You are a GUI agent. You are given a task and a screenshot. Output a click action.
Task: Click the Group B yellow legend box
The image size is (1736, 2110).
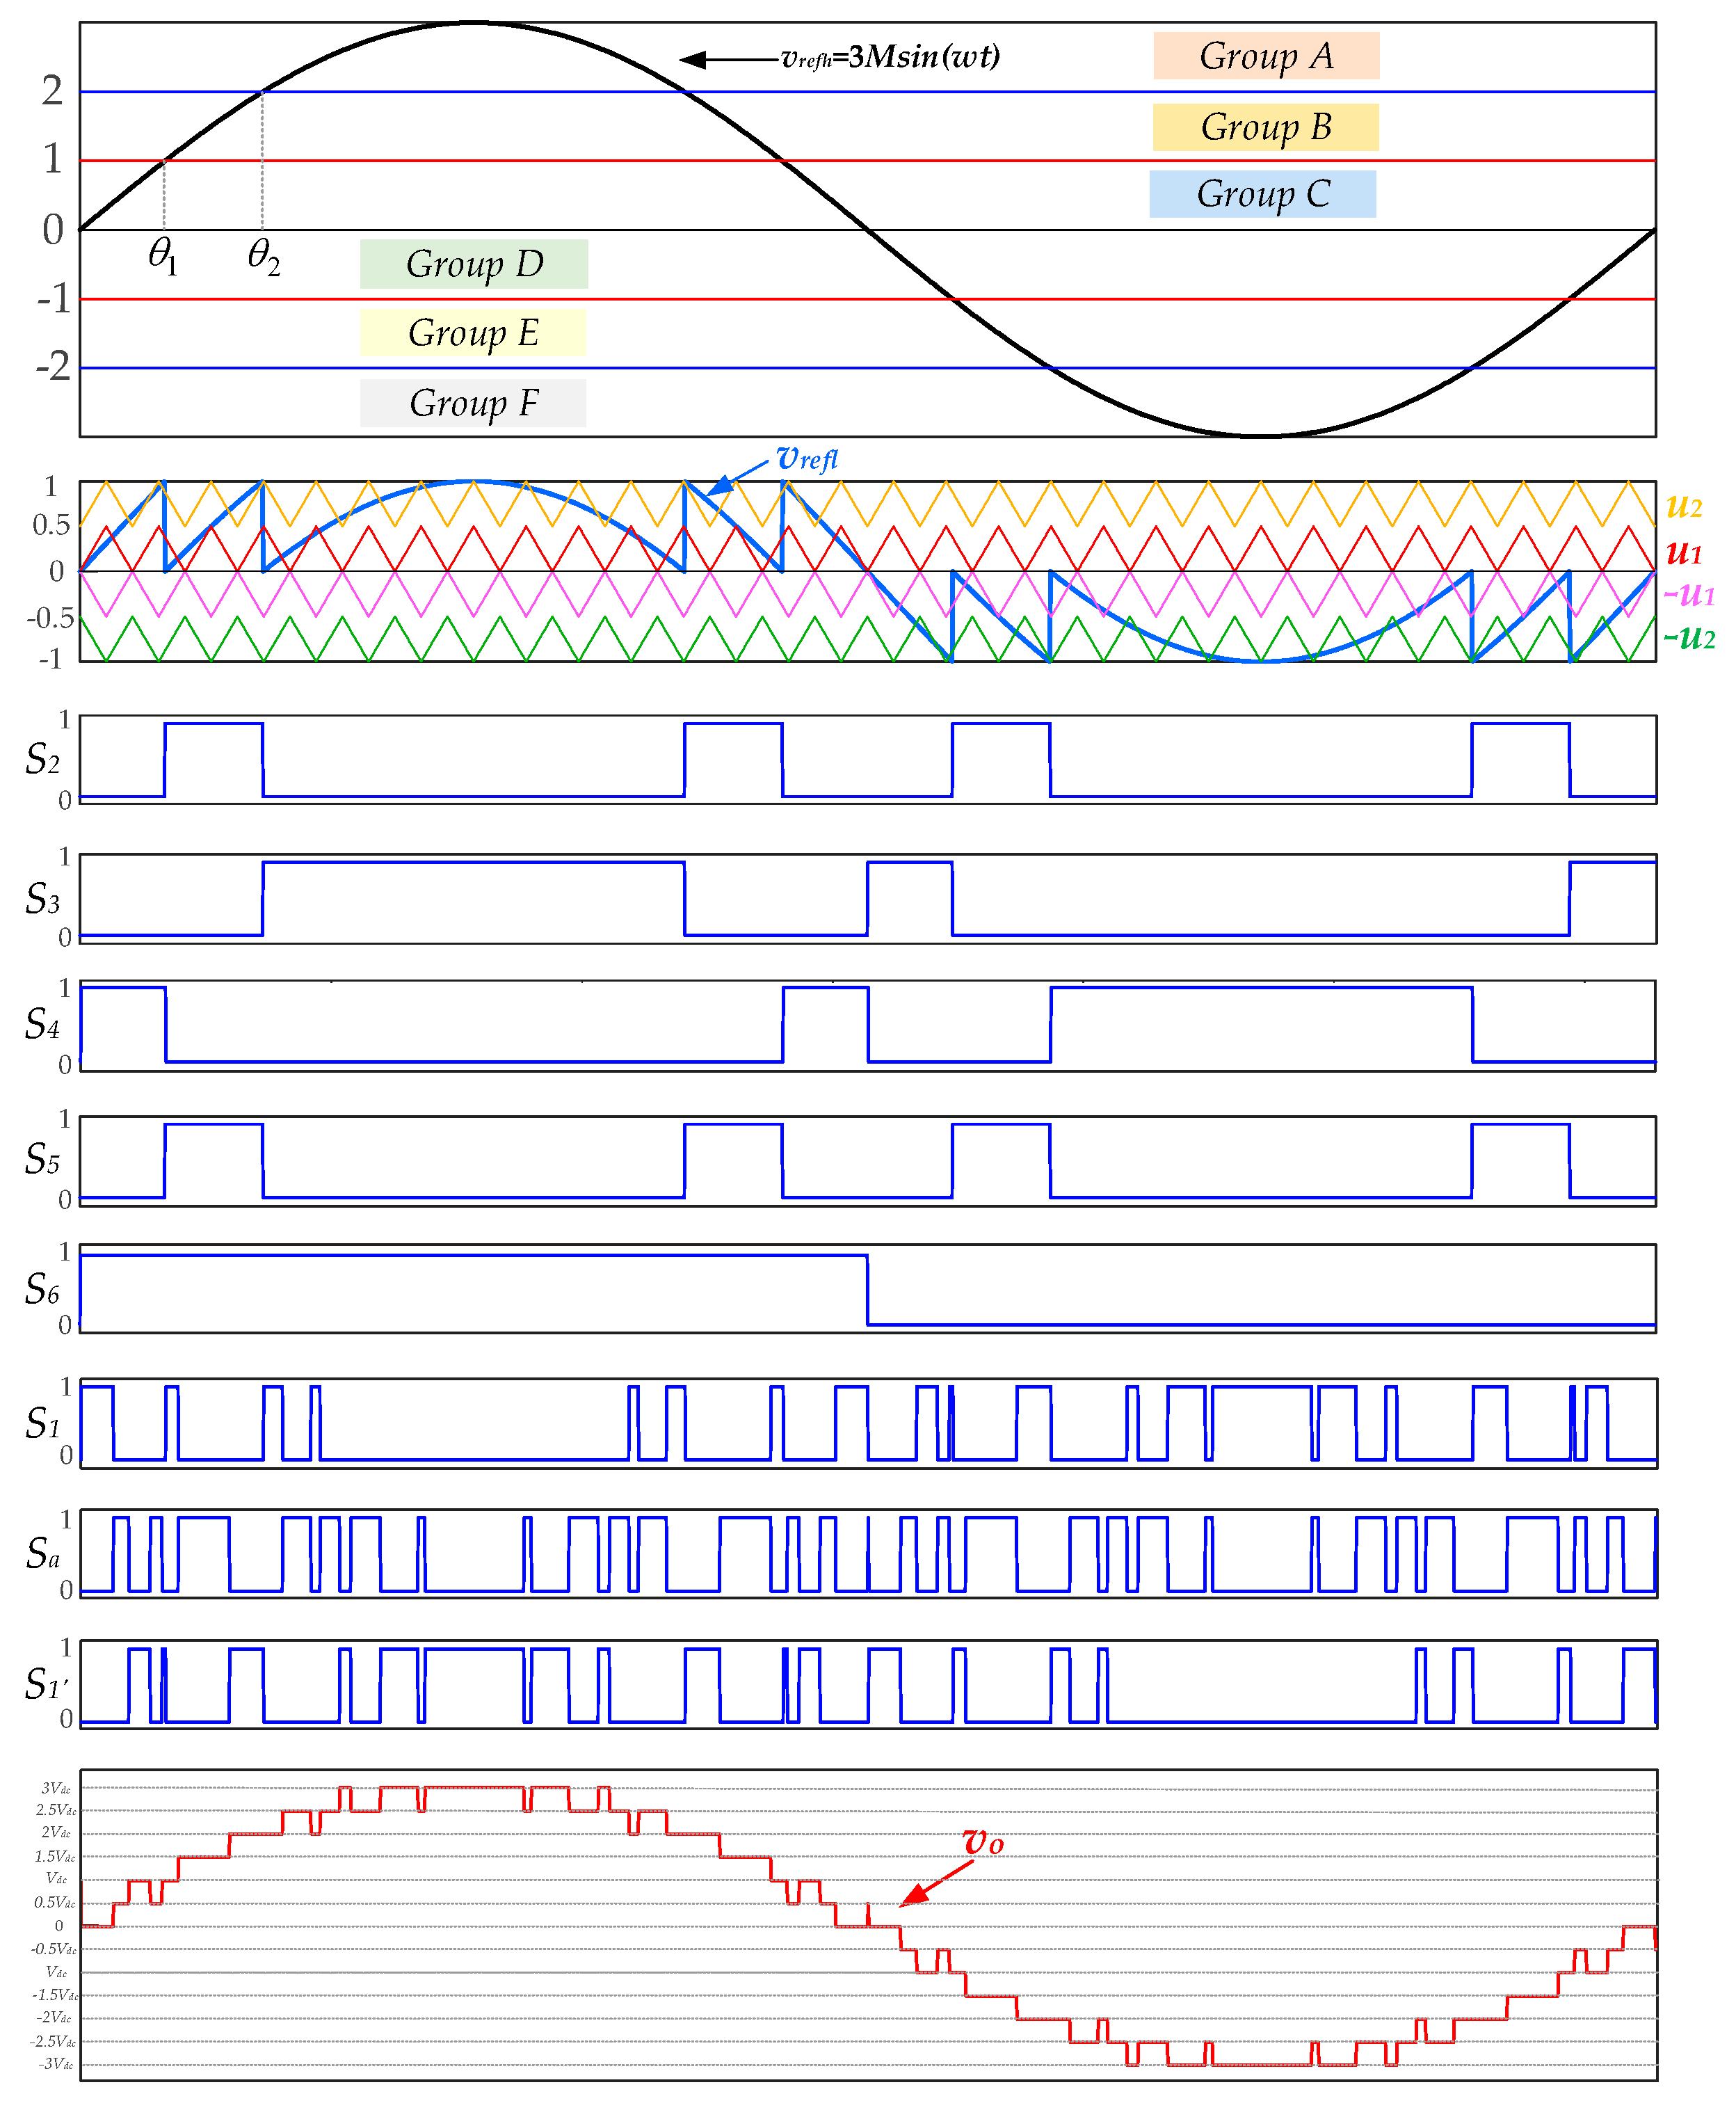pyautogui.click(x=1265, y=127)
